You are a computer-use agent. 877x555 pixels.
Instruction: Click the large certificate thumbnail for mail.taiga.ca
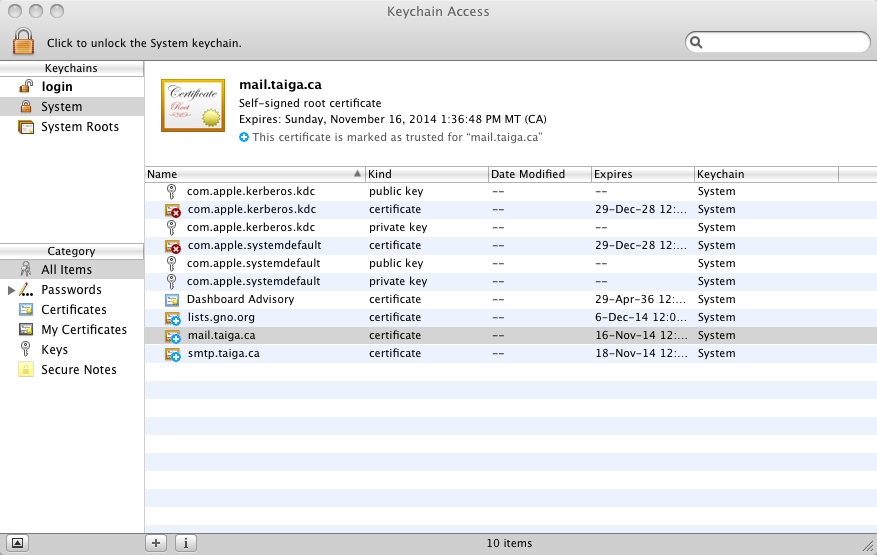coord(193,105)
